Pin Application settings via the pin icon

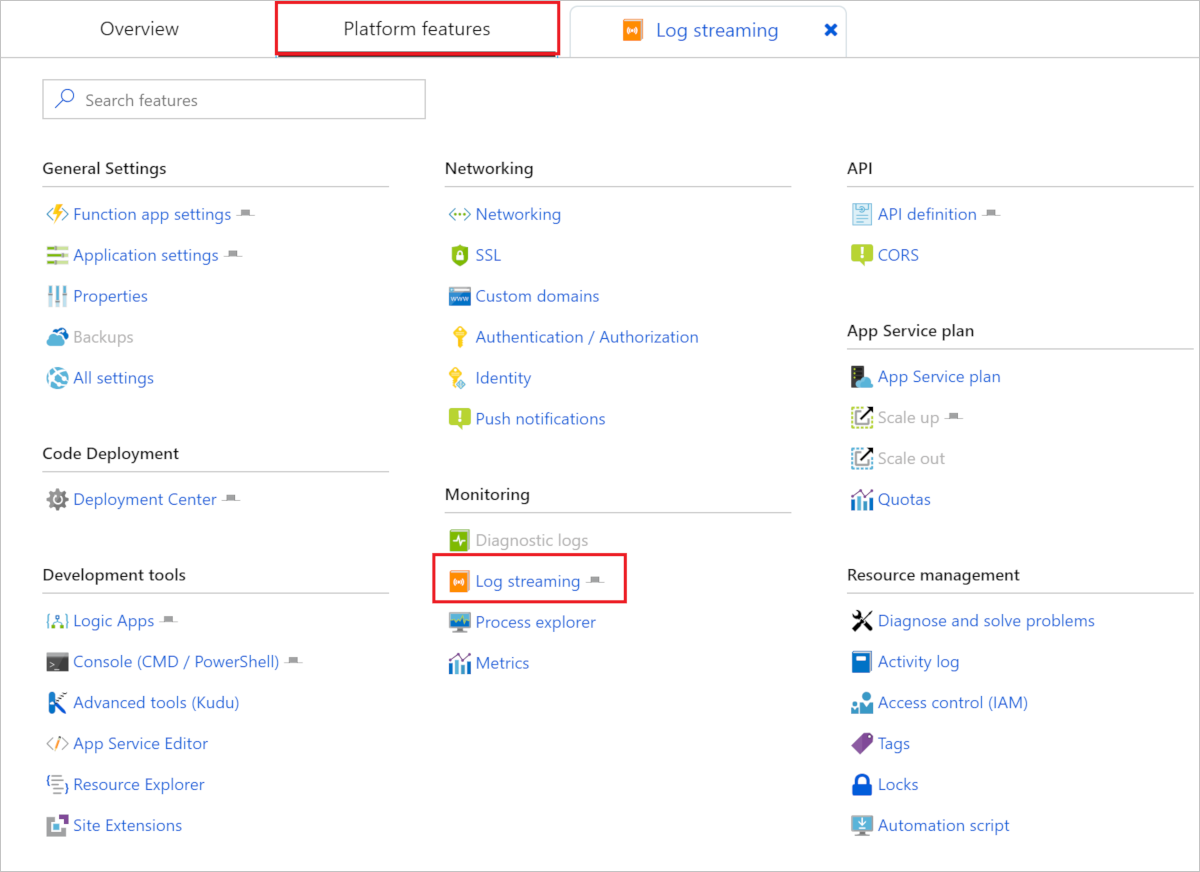233,254
